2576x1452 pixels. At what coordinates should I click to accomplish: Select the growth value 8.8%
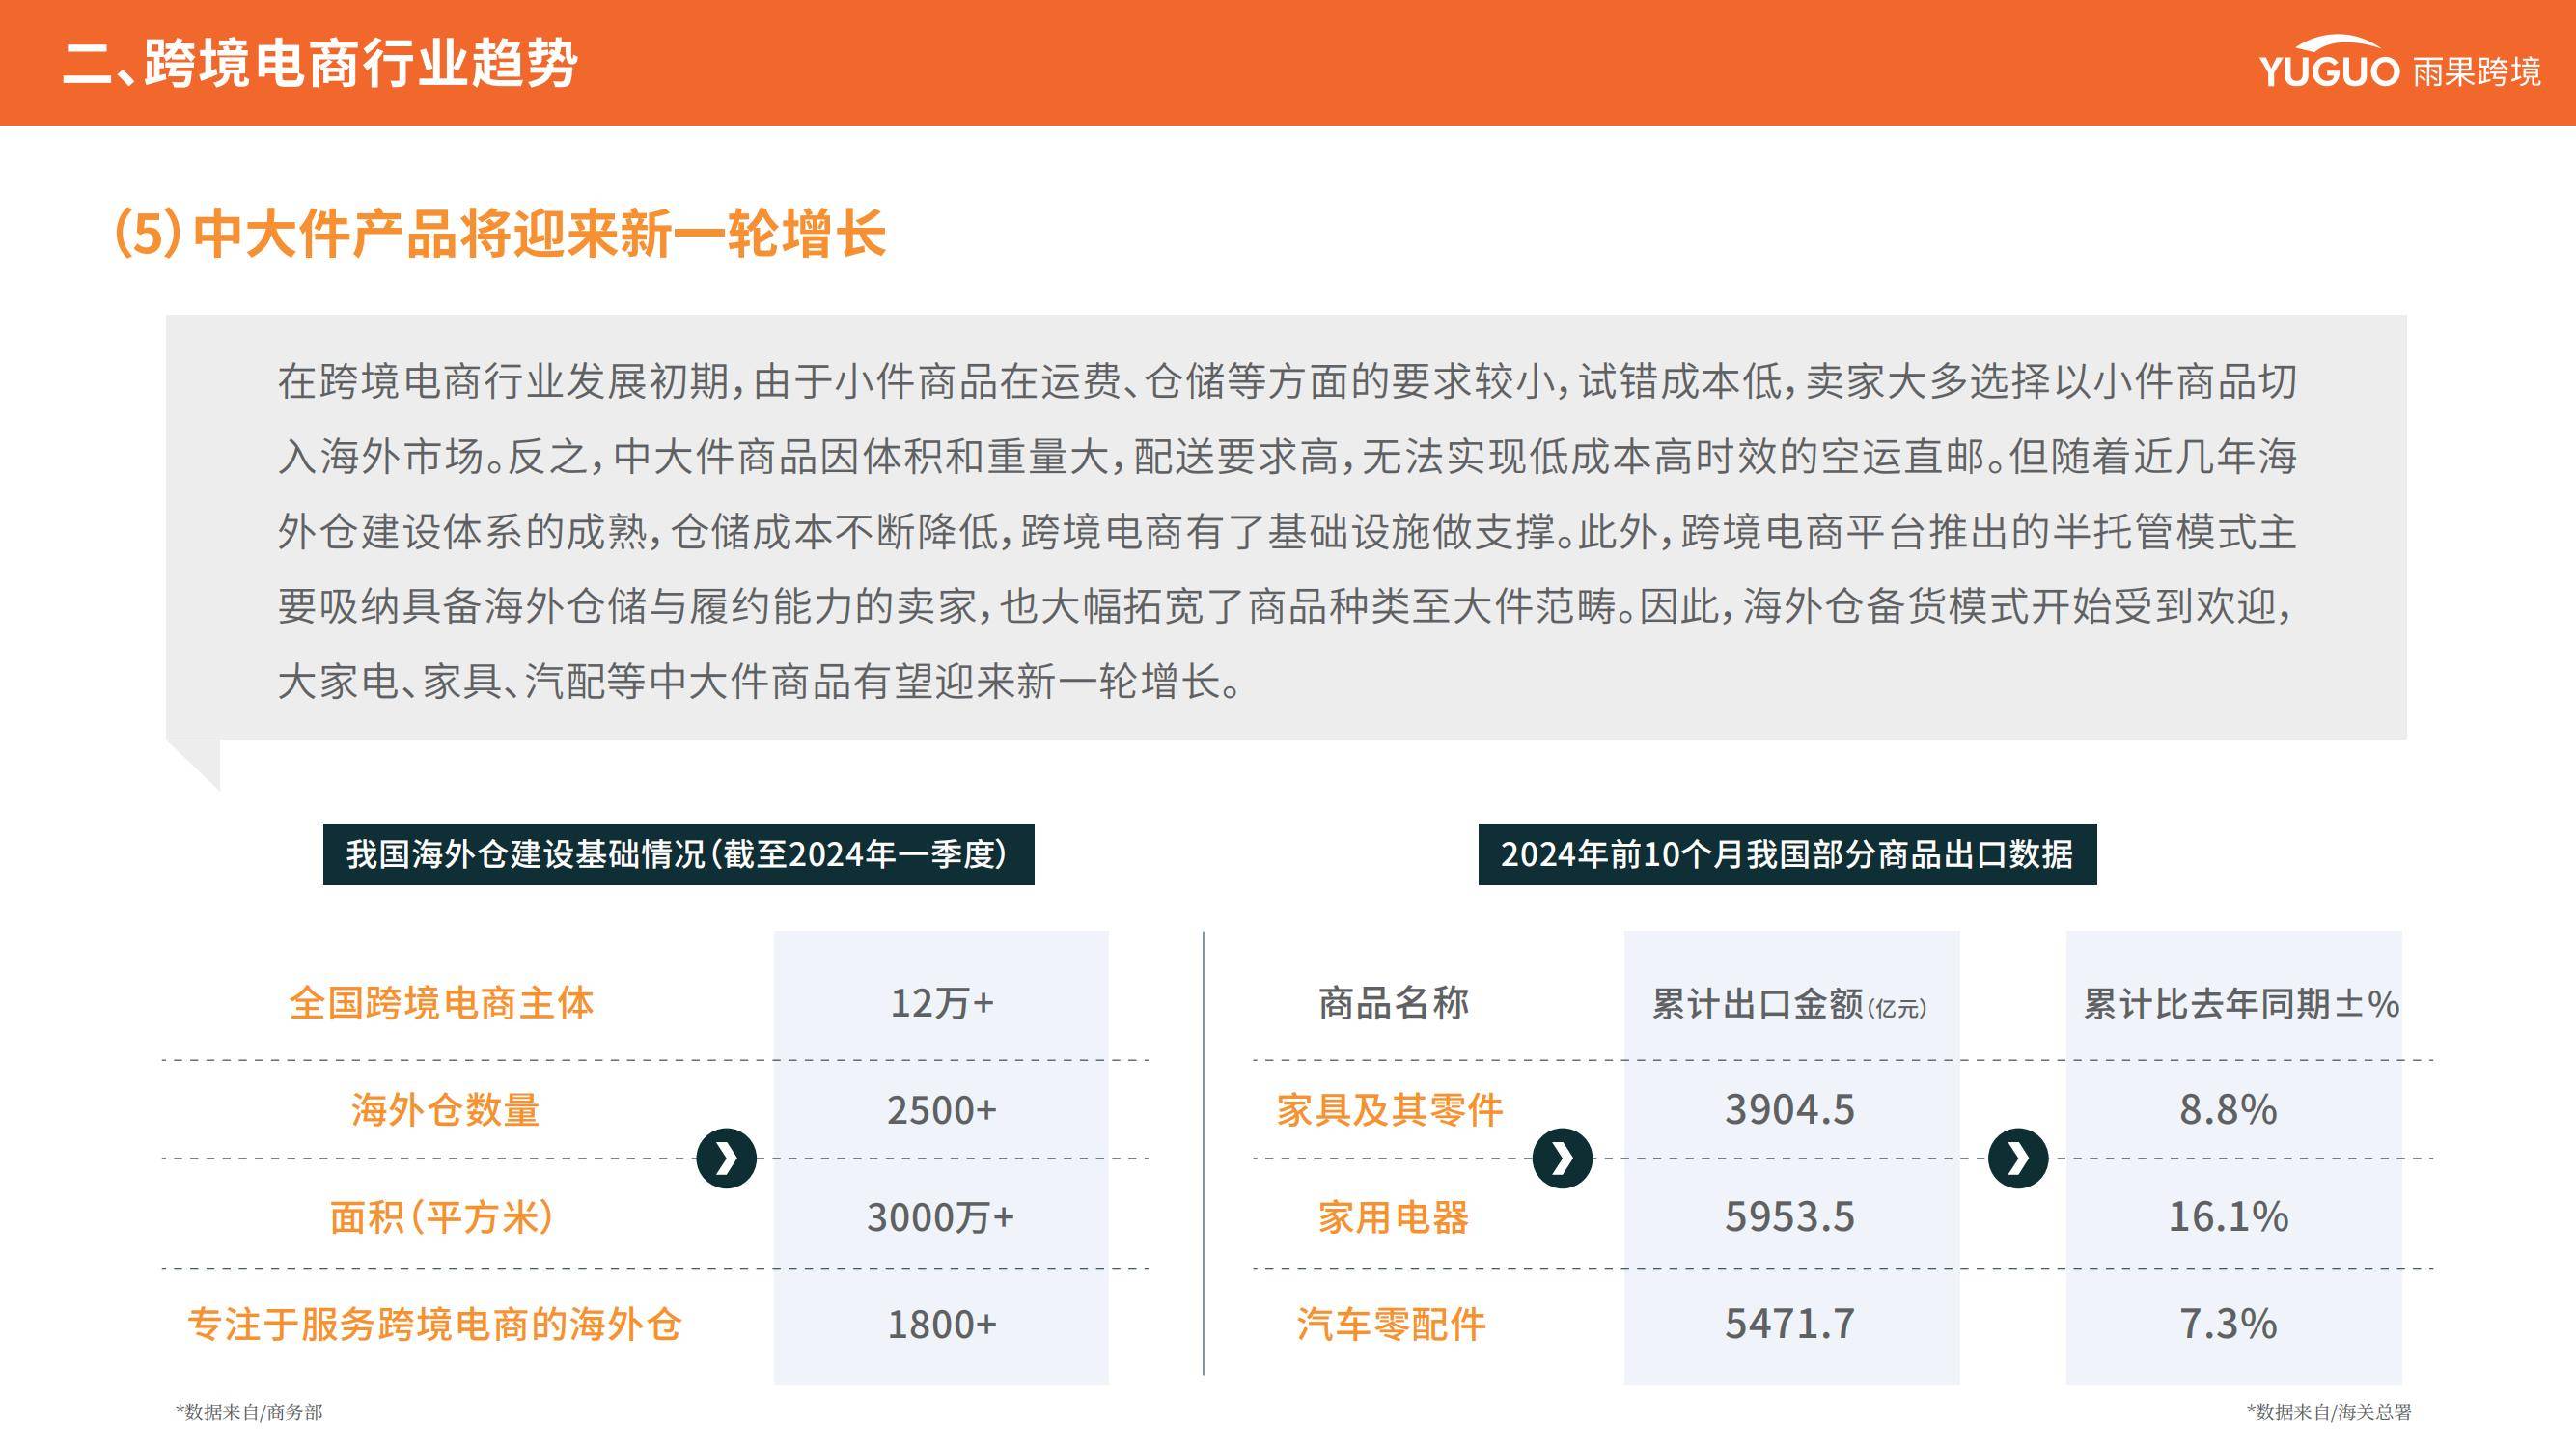pyautogui.click(x=2228, y=1110)
